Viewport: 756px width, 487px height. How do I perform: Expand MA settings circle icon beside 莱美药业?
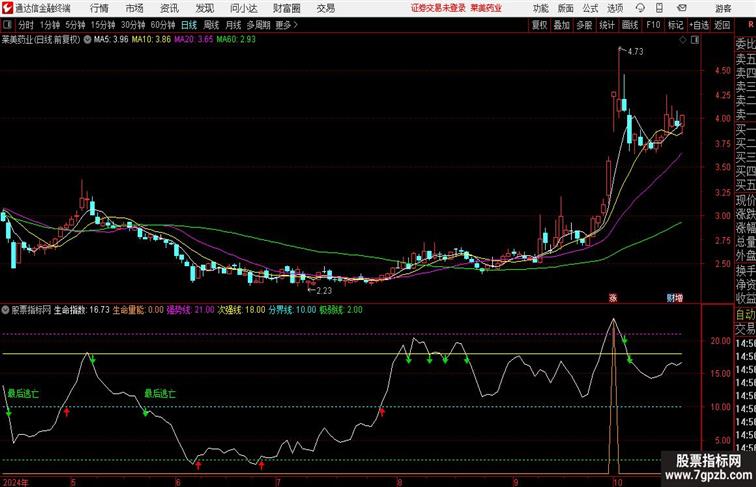tap(87, 40)
